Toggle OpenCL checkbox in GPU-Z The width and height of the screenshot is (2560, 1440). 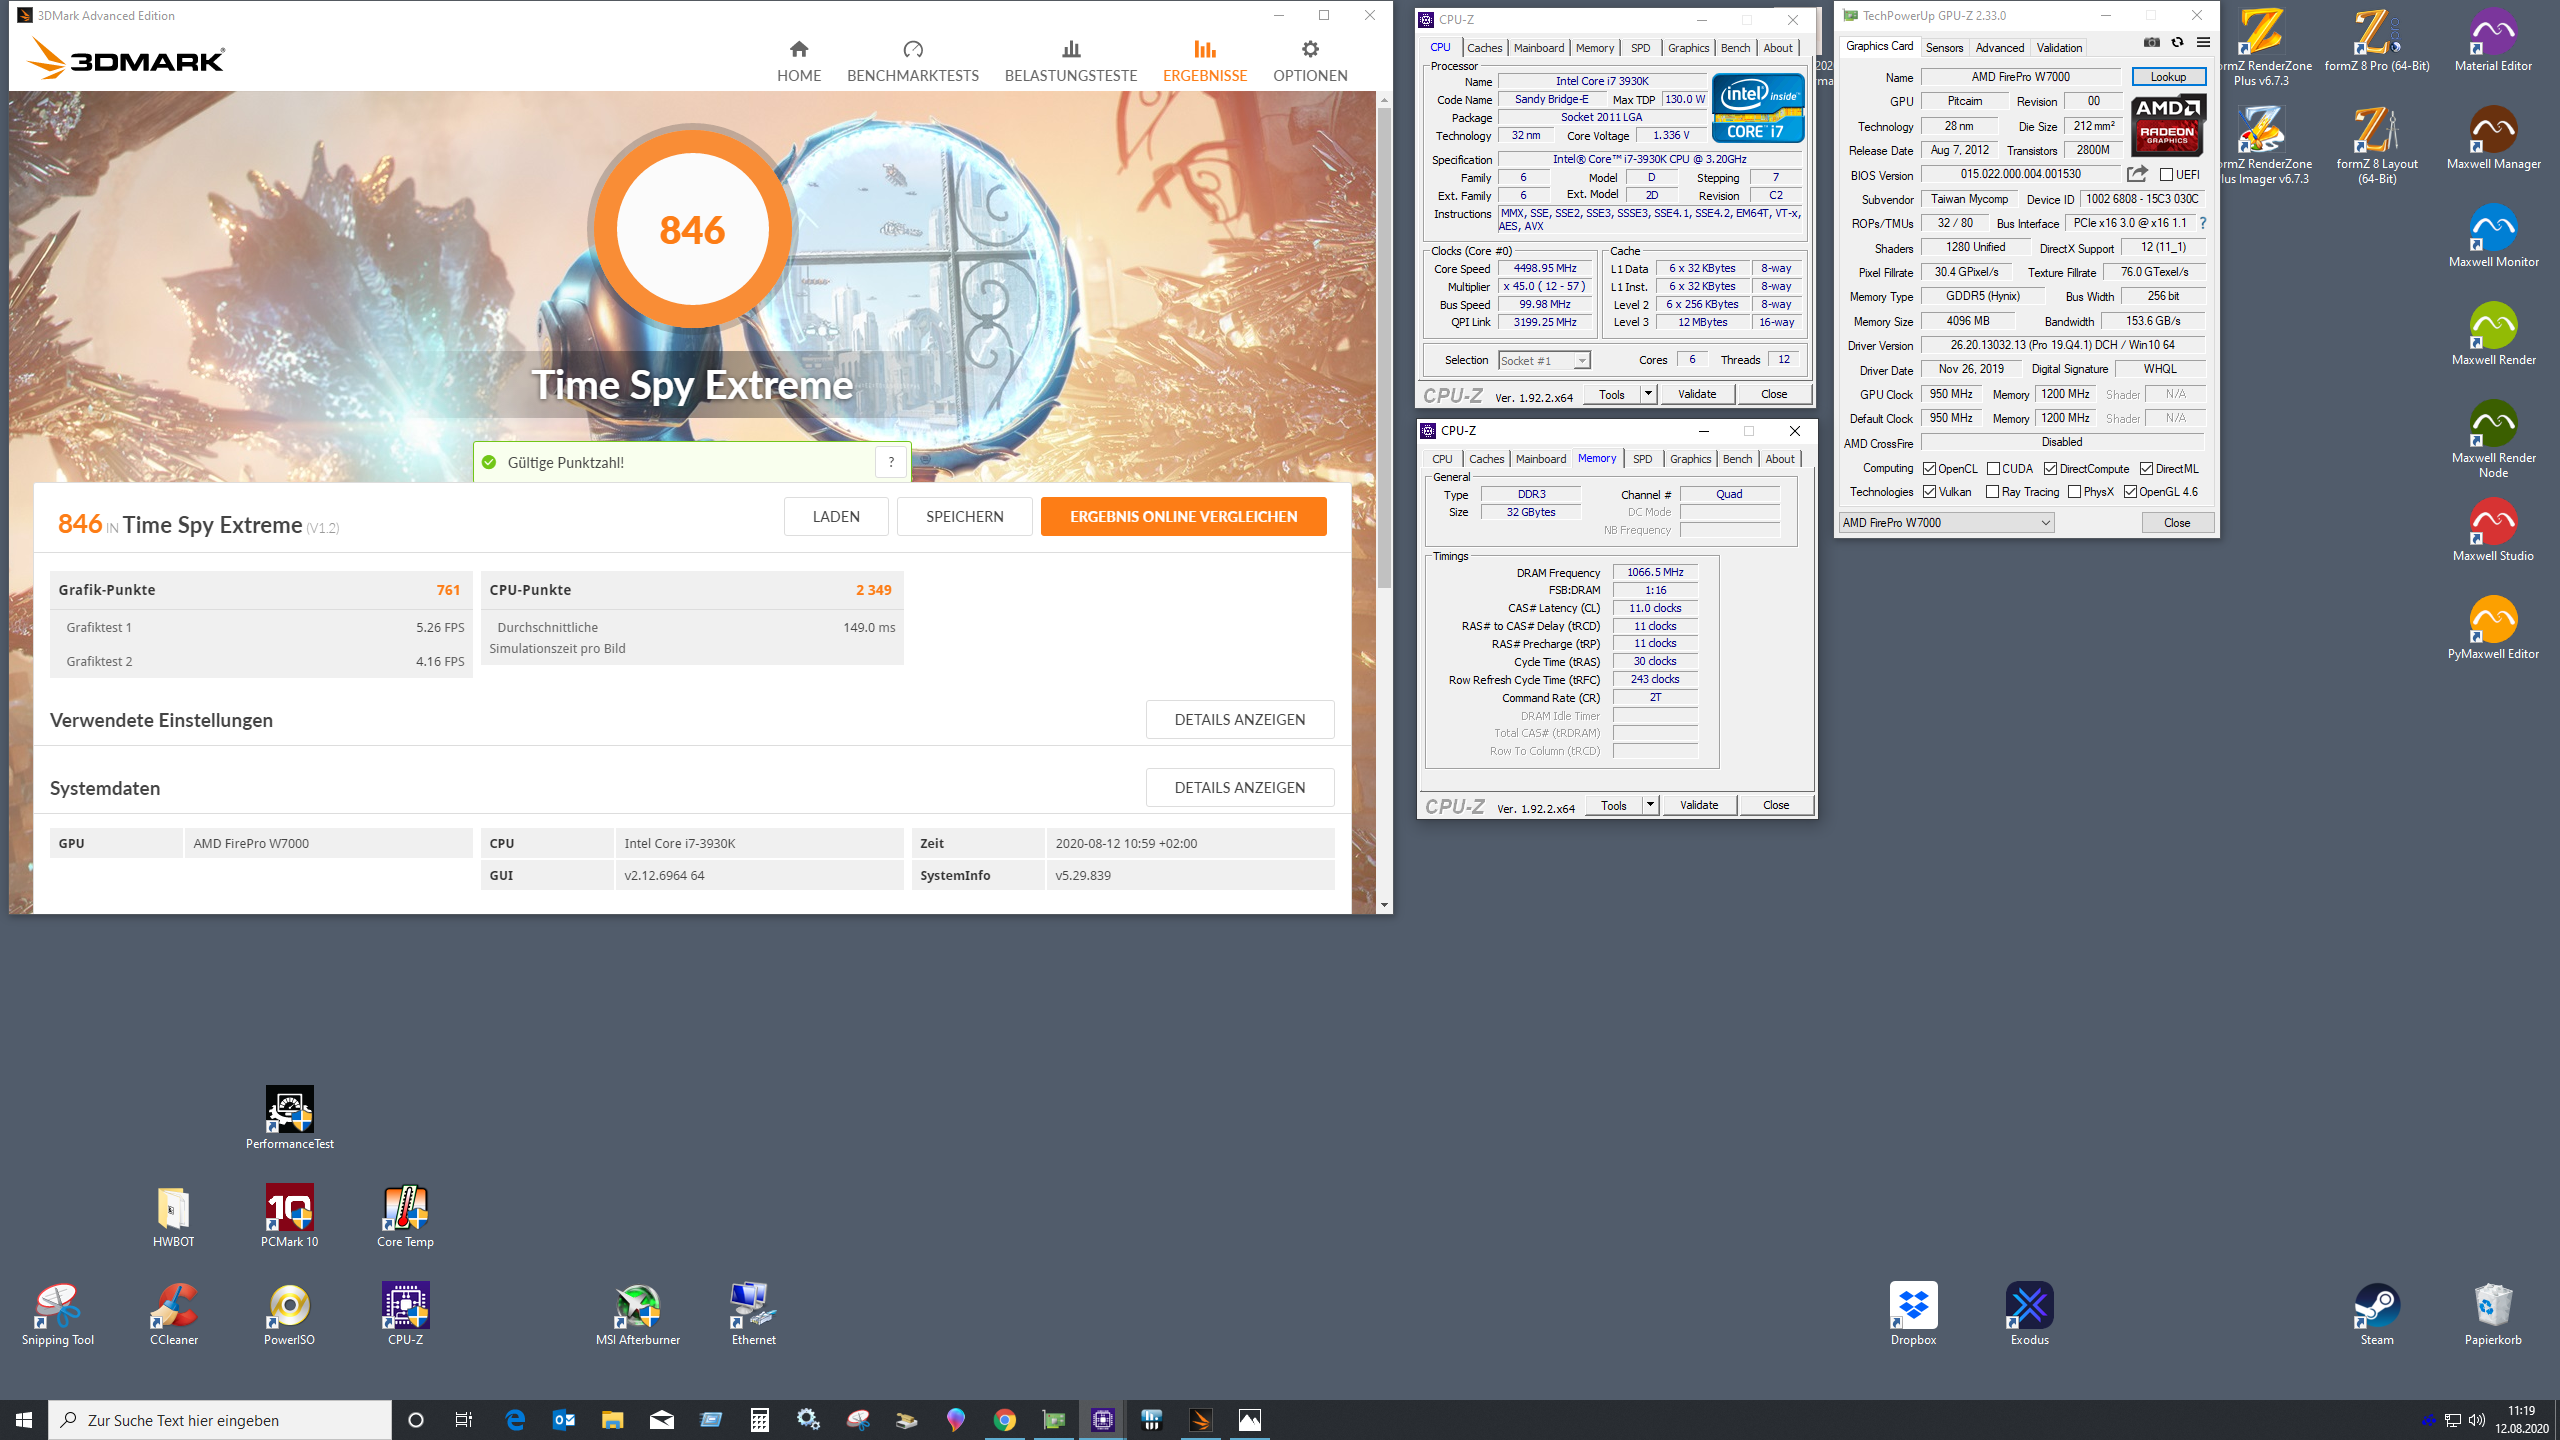[x=1929, y=469]
